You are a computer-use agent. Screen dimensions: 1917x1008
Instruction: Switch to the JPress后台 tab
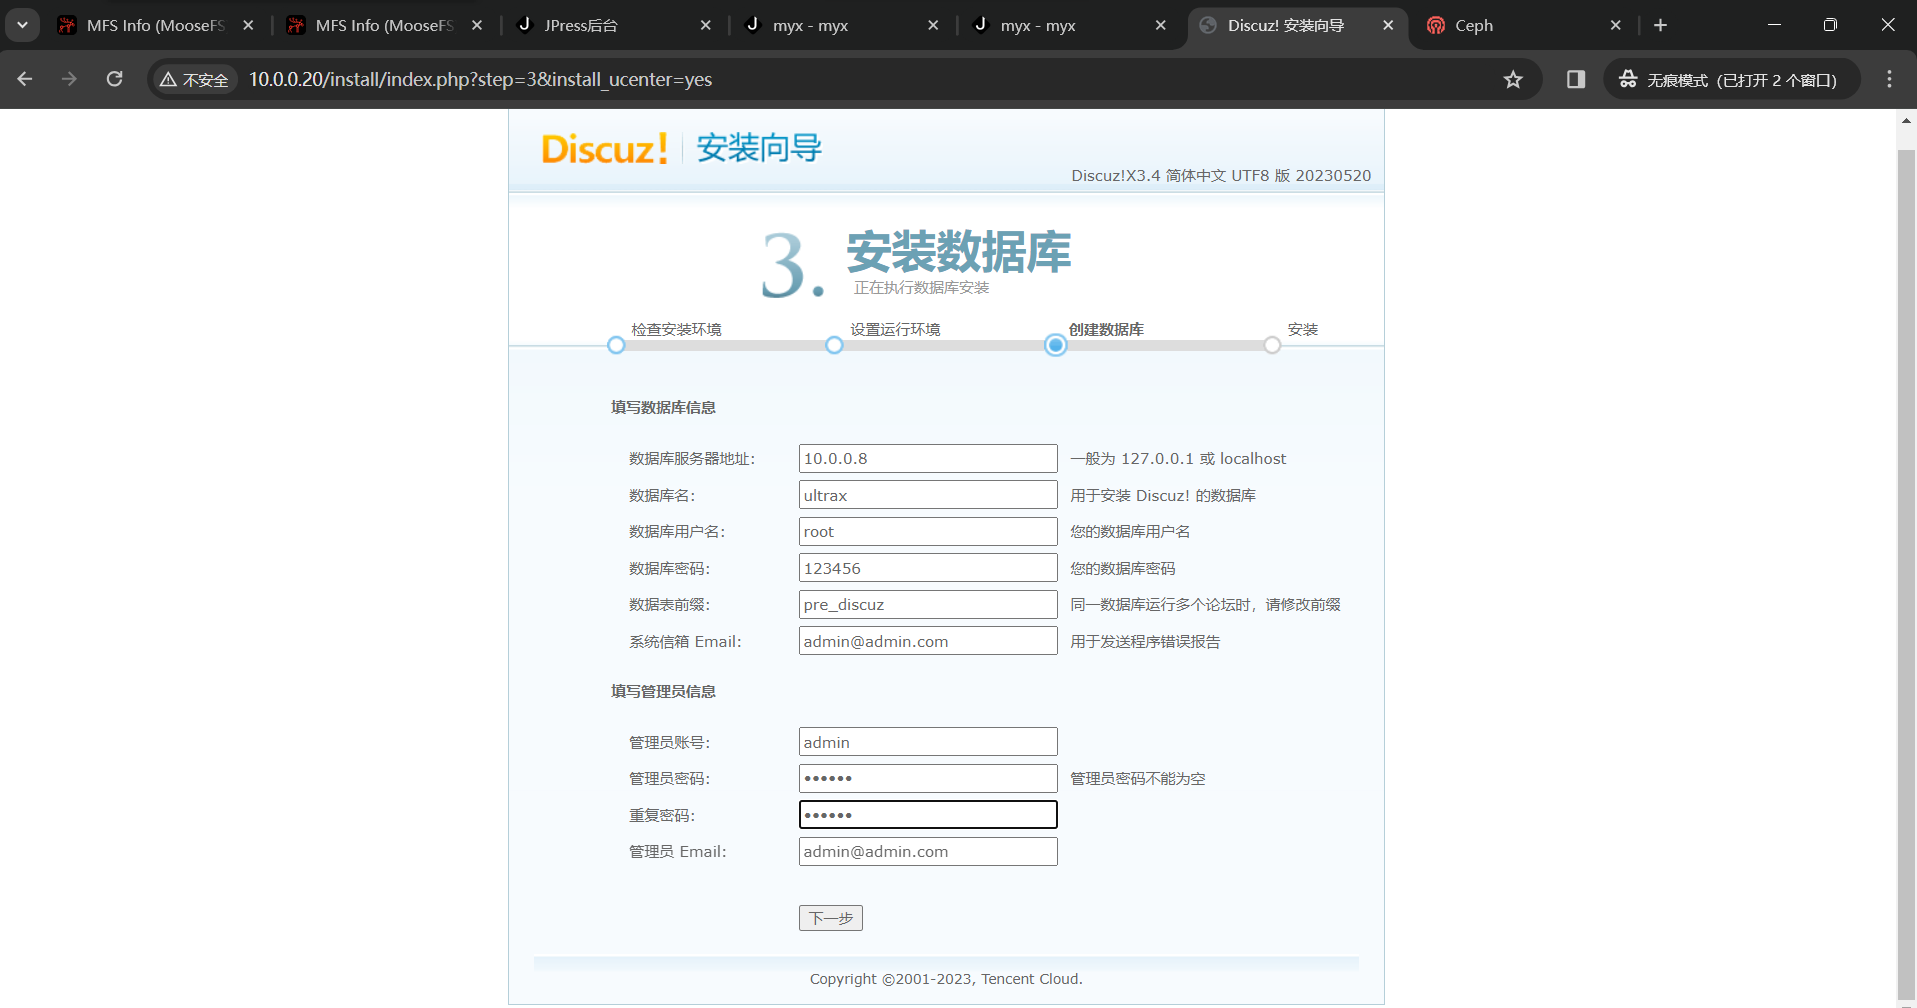coord(614,25)
